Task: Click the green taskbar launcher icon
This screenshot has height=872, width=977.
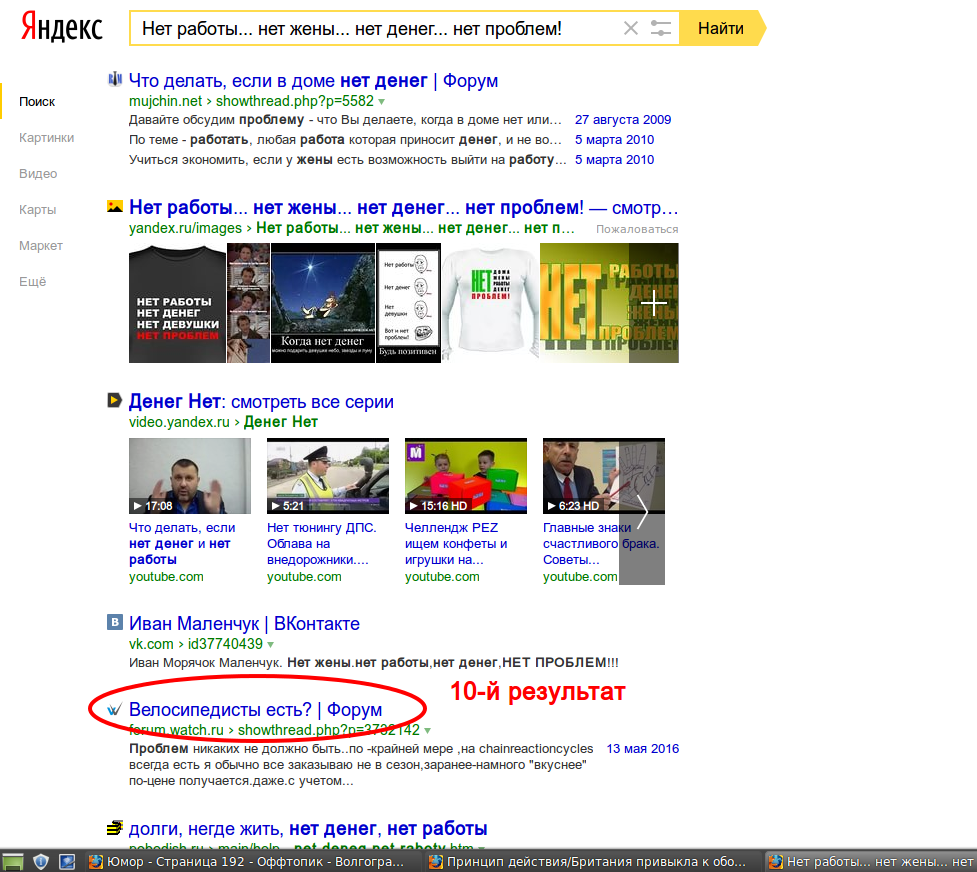Action: [13, 862]
